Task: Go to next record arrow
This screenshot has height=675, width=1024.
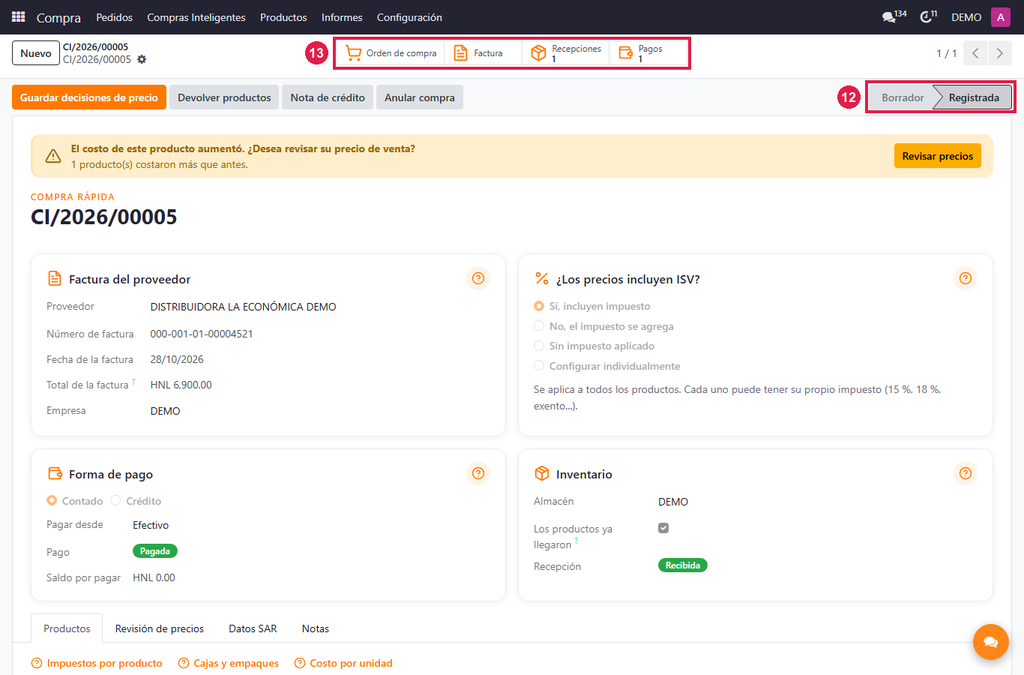Action: (x=999, y=54)
